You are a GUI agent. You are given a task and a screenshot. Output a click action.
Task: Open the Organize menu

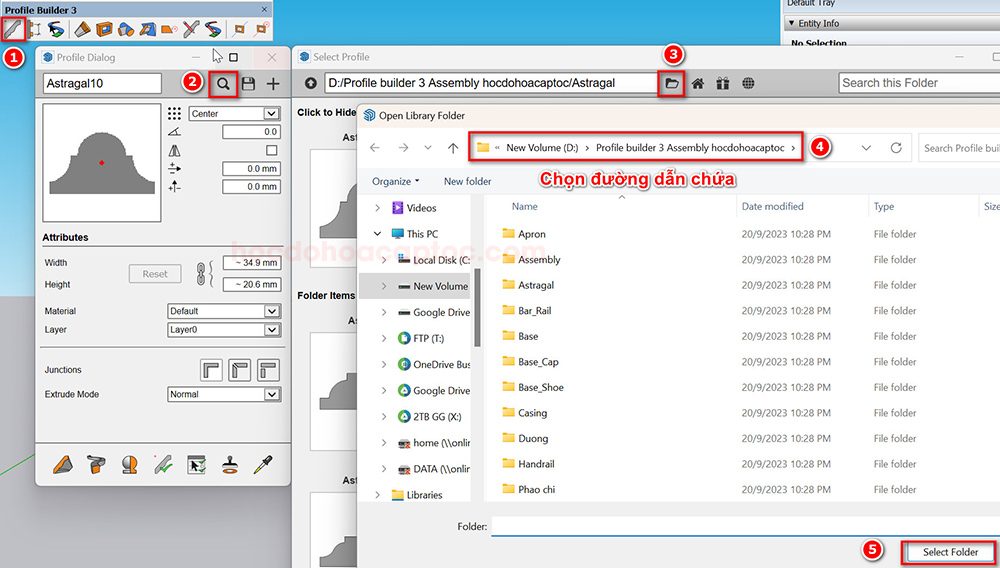click(395, 182)
